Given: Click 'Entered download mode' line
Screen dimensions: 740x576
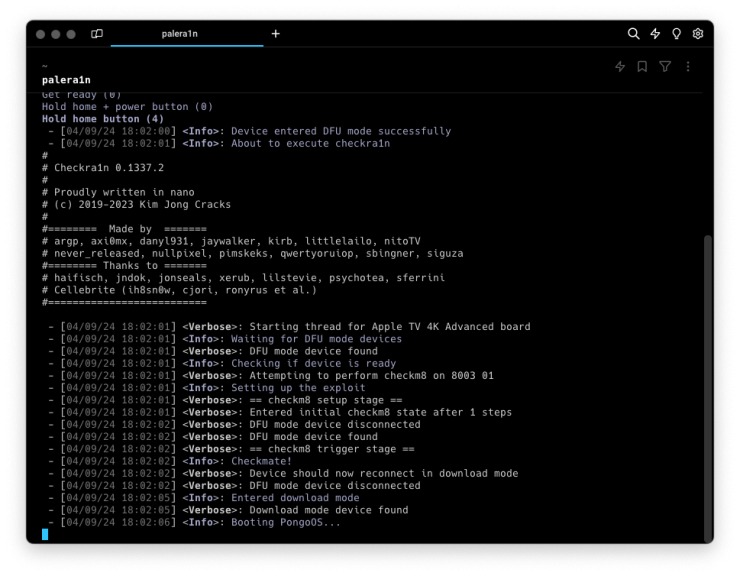Looking at the screenshot, I should click(295, 498).
